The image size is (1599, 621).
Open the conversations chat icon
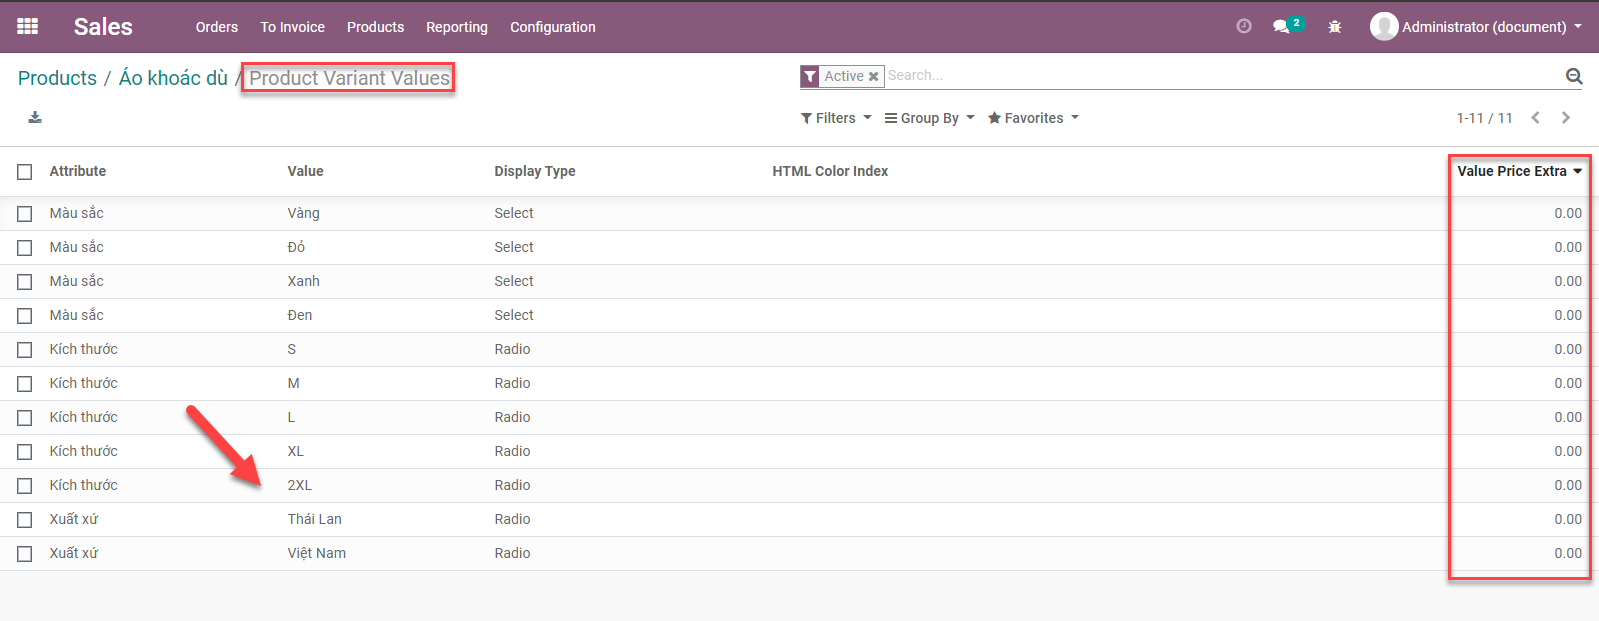[x=1281, y=27]
